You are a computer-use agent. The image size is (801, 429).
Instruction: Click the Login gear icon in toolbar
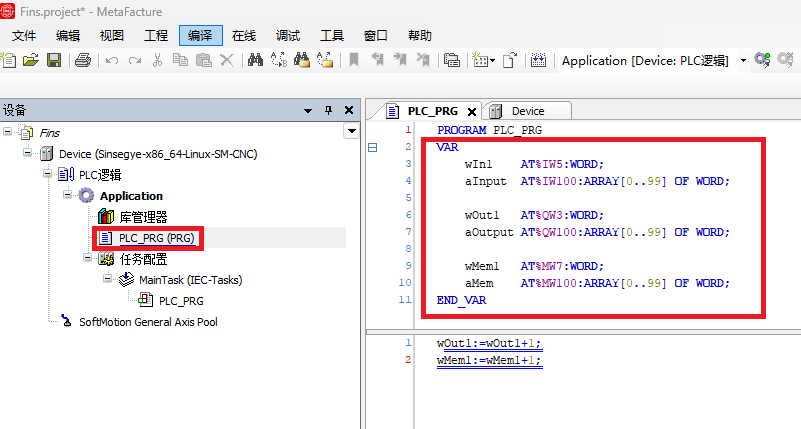click(763, 61)
